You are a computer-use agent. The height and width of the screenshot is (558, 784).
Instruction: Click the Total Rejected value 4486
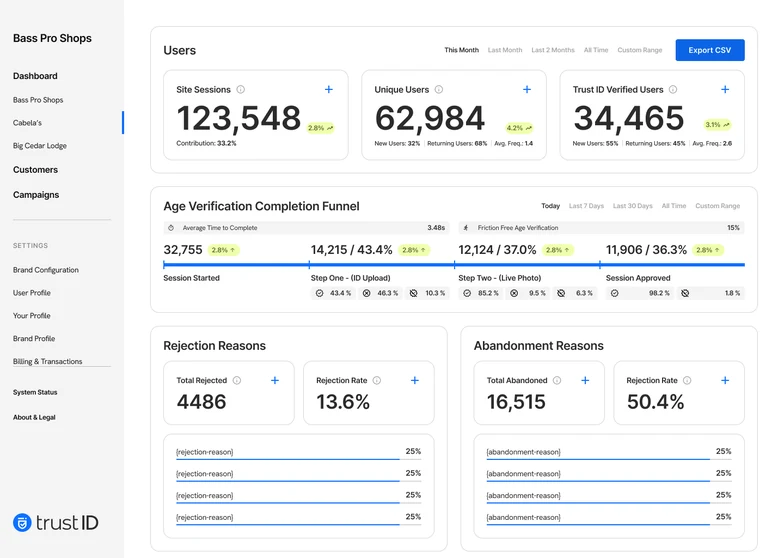tap(202, 402)
